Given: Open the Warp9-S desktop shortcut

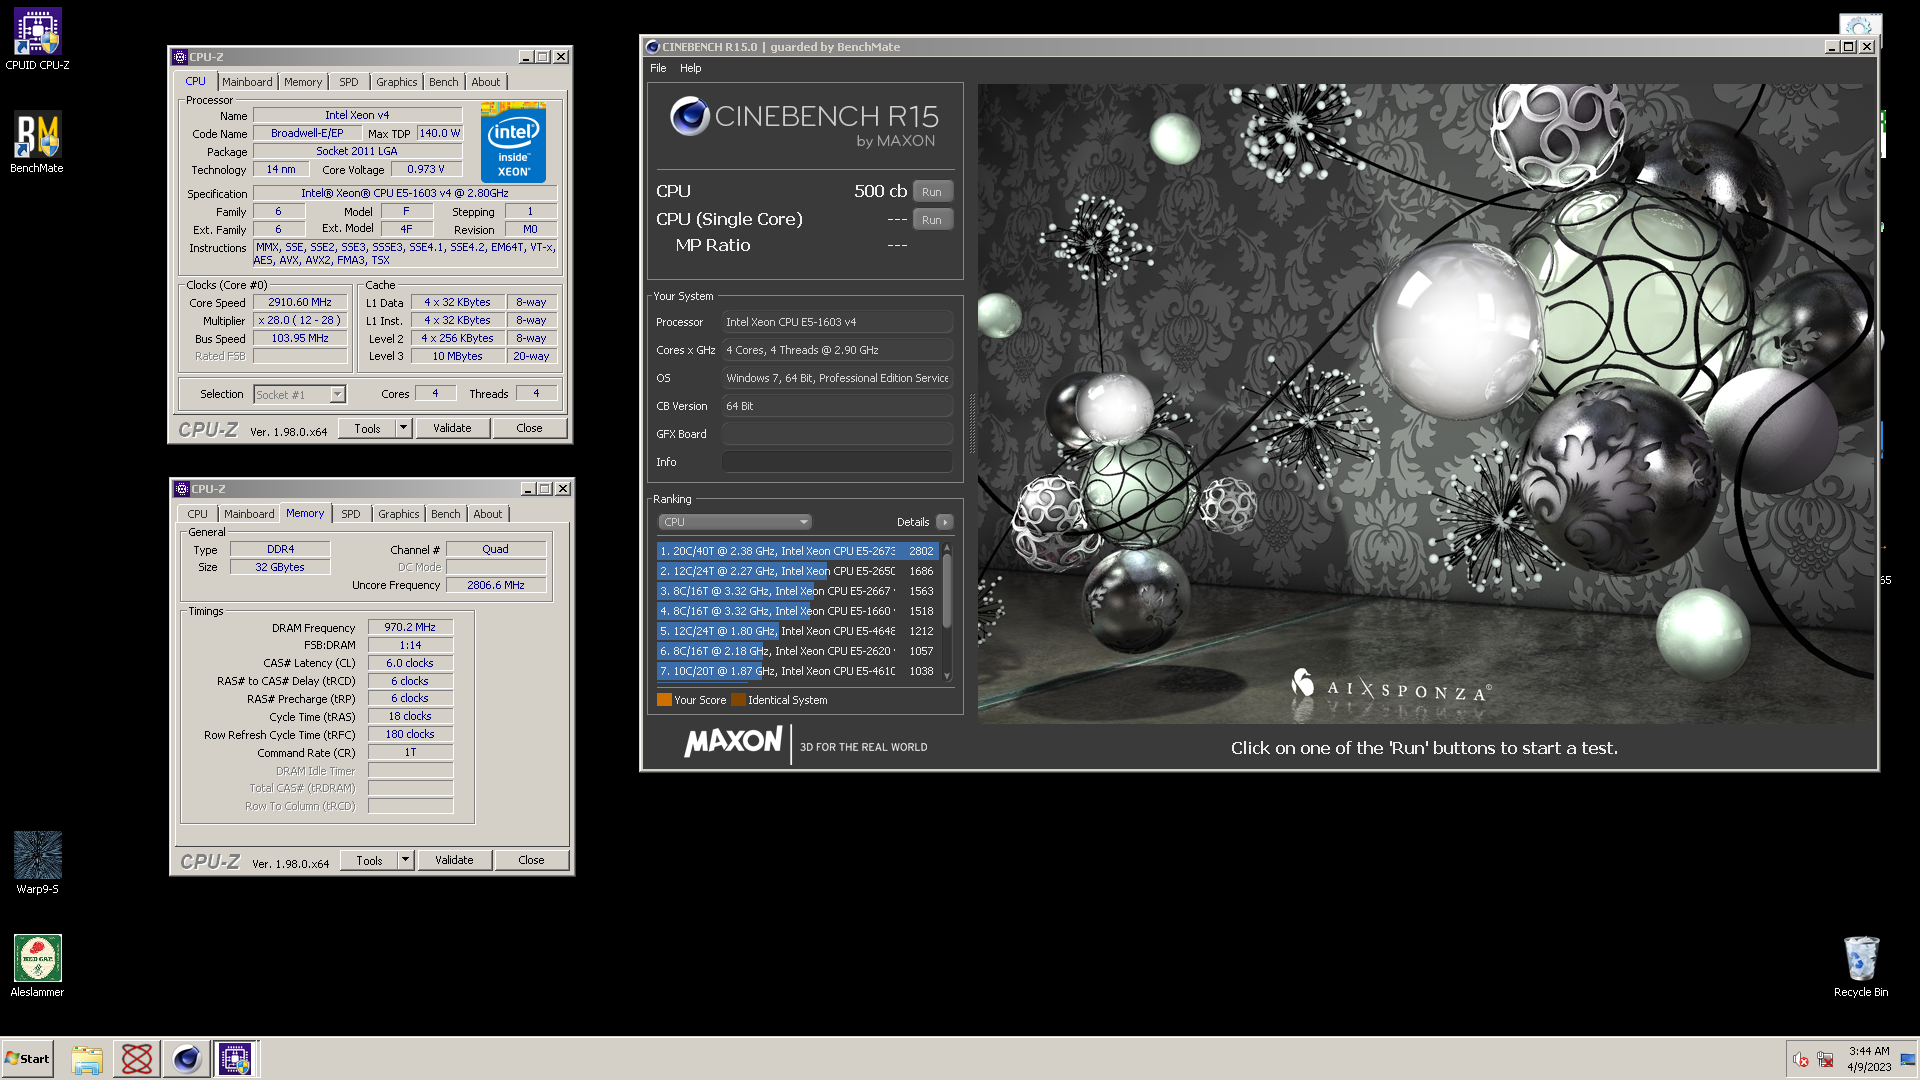Looking at the screenshot, I should tap(37, 862).
